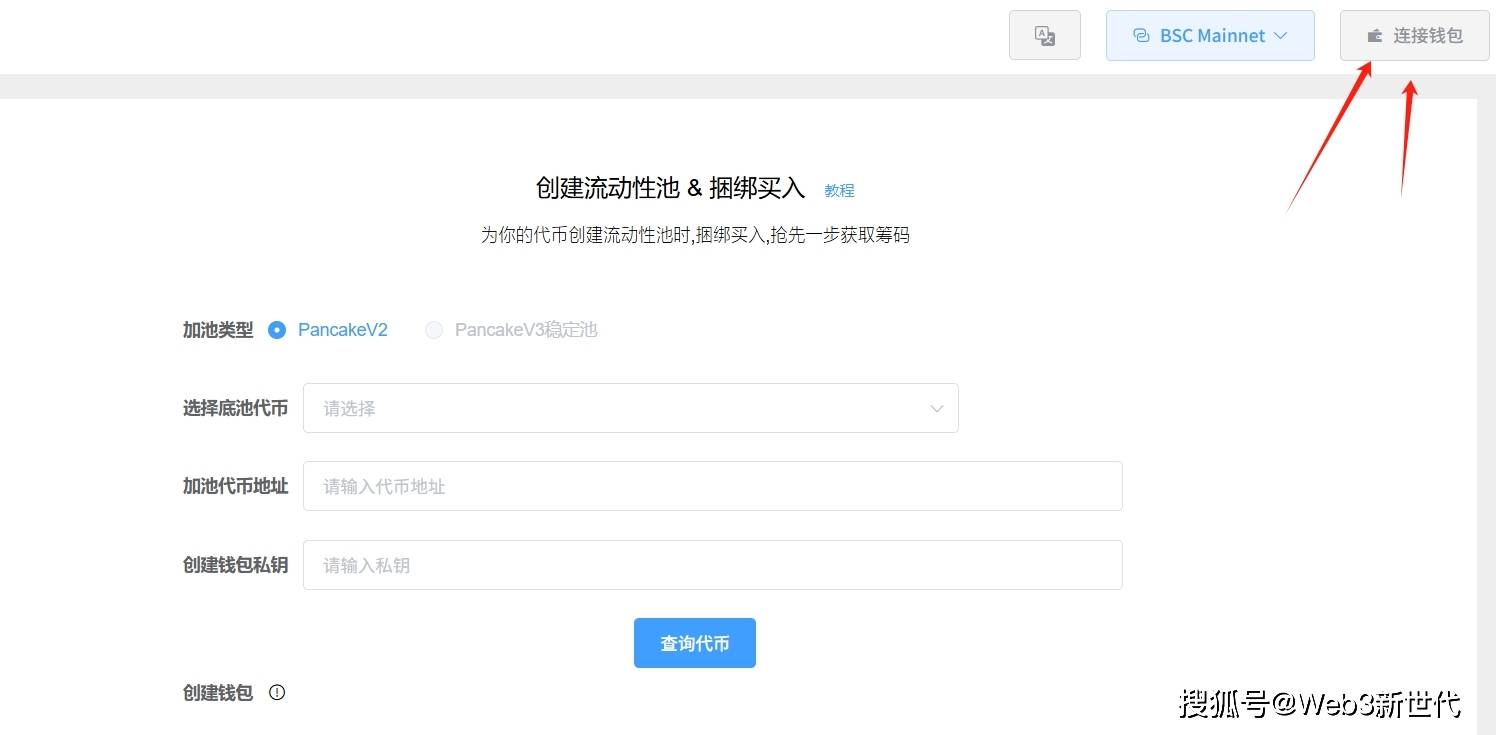Click the chevron arrow in 请选择 selector
The height and width of the screenshot is (735, 1496).
coord(936,408)
